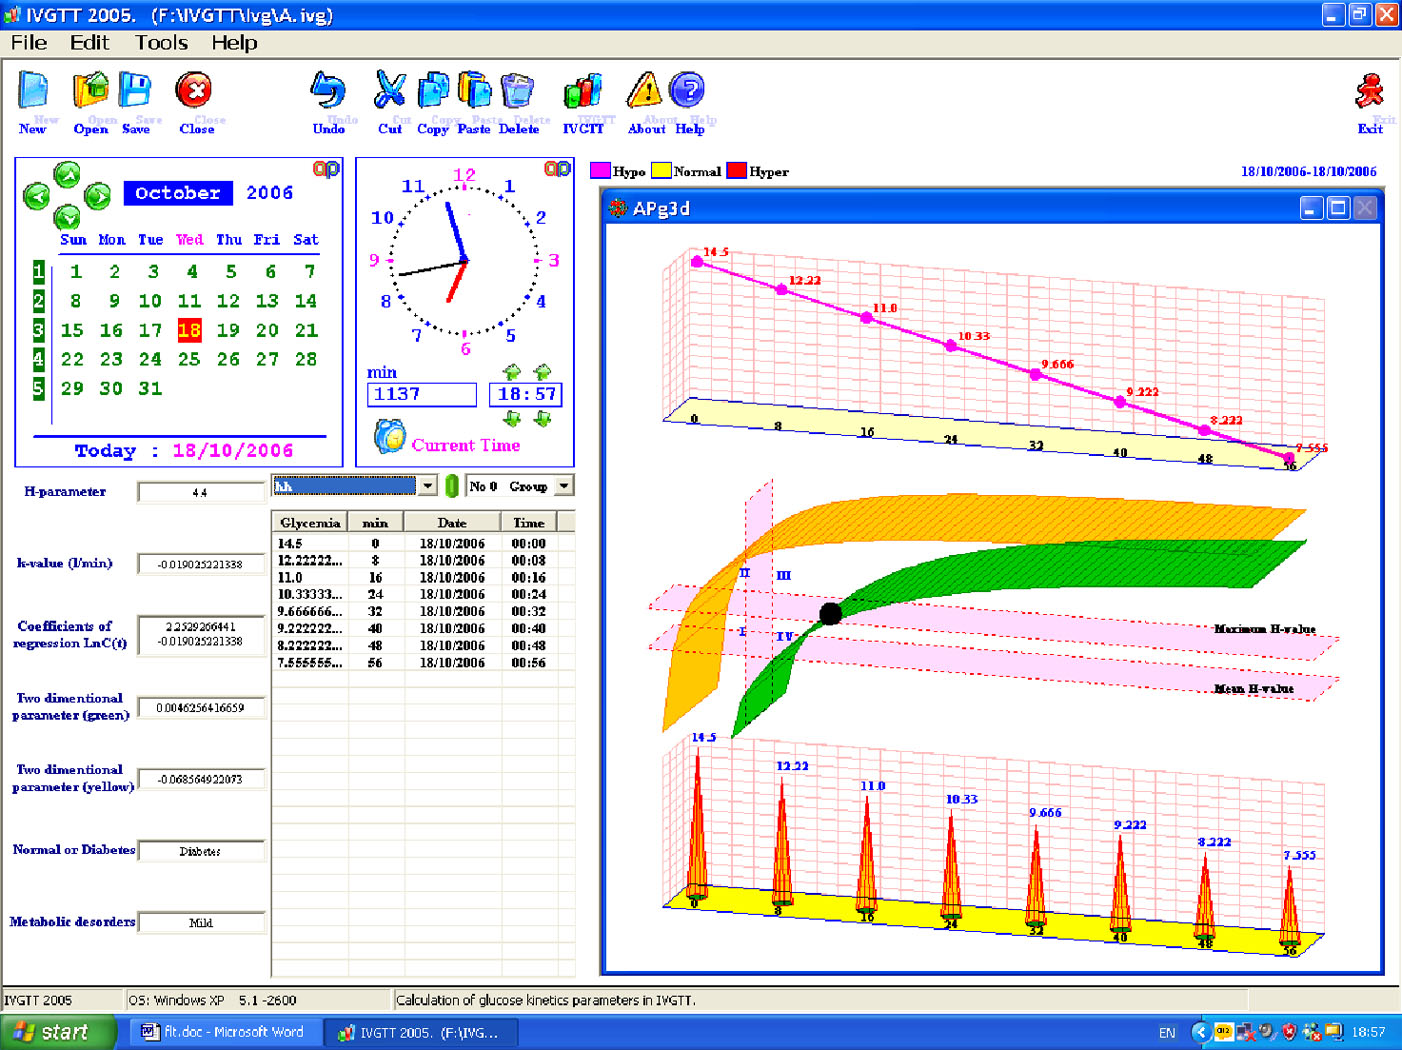Run the IVGTT calculation icon

(x=583, y=92)
